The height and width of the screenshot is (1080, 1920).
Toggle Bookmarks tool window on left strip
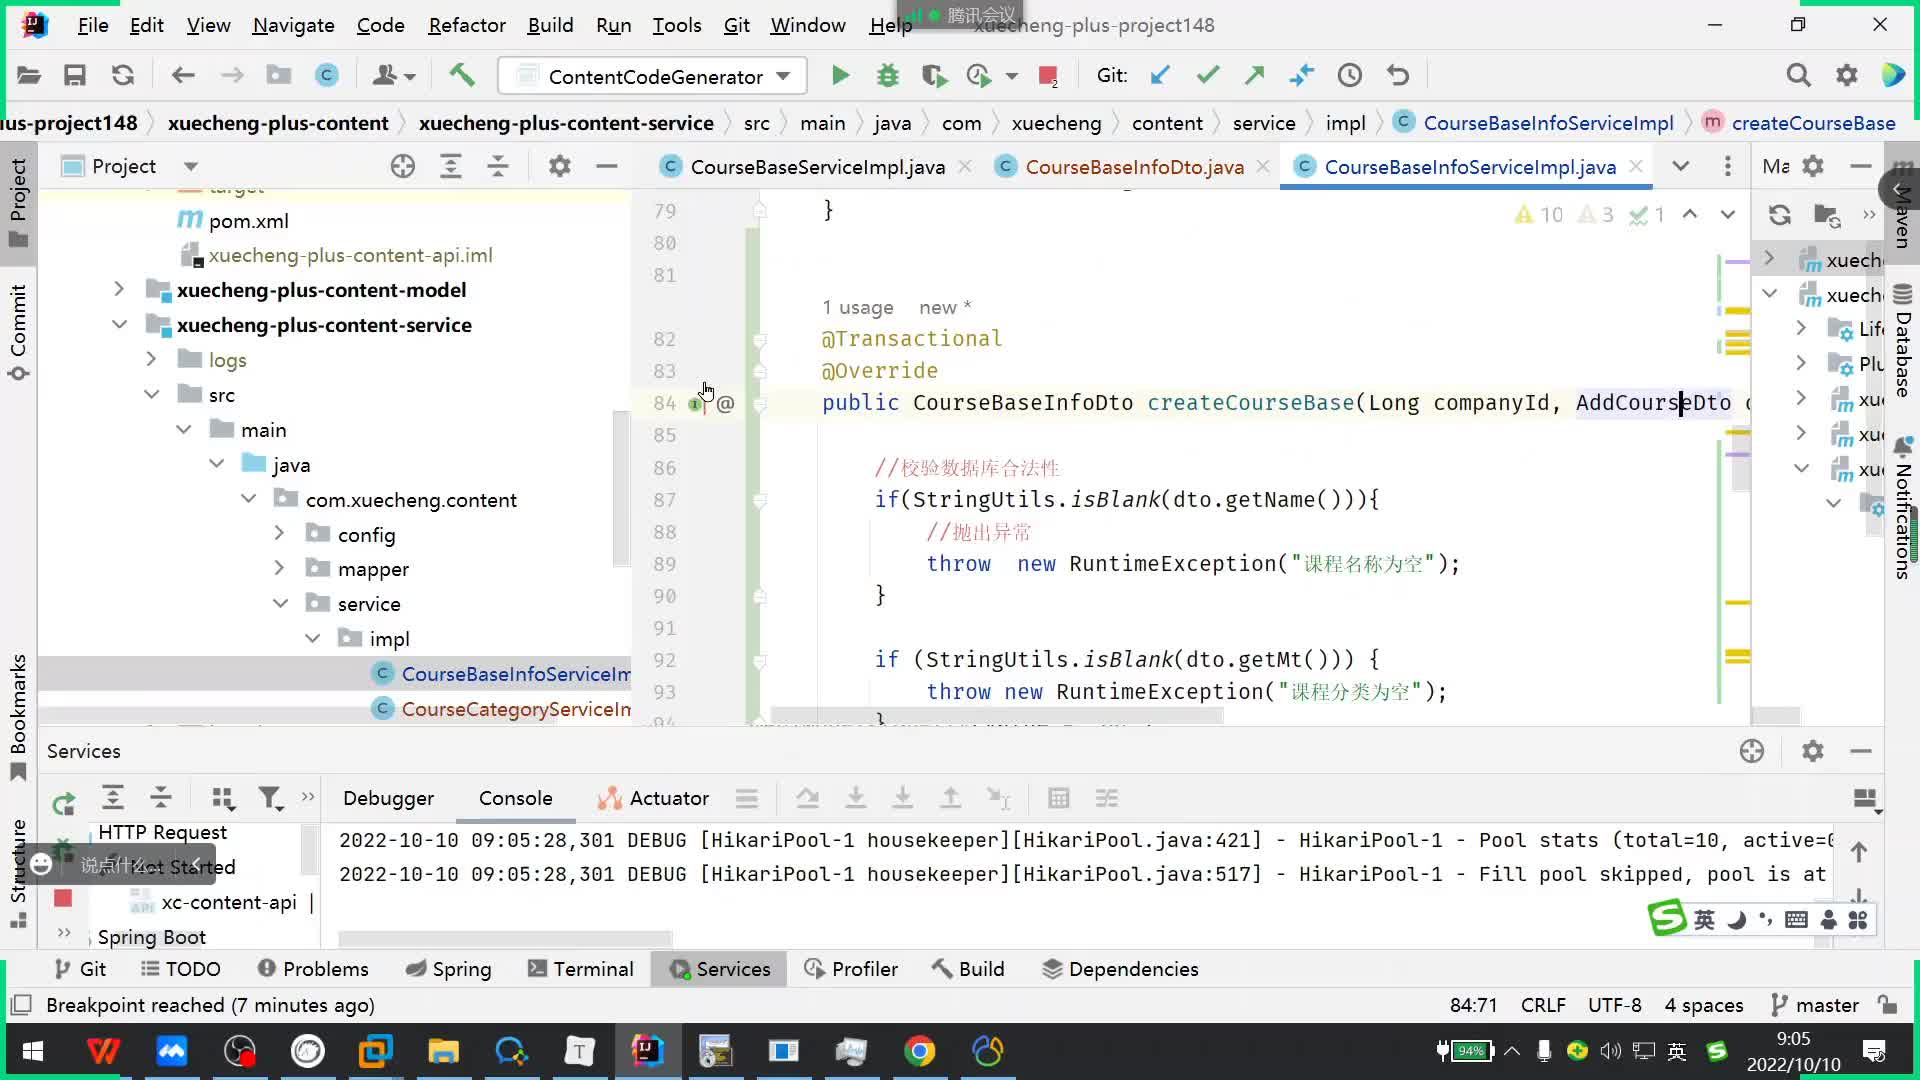[x=18, y=717]
